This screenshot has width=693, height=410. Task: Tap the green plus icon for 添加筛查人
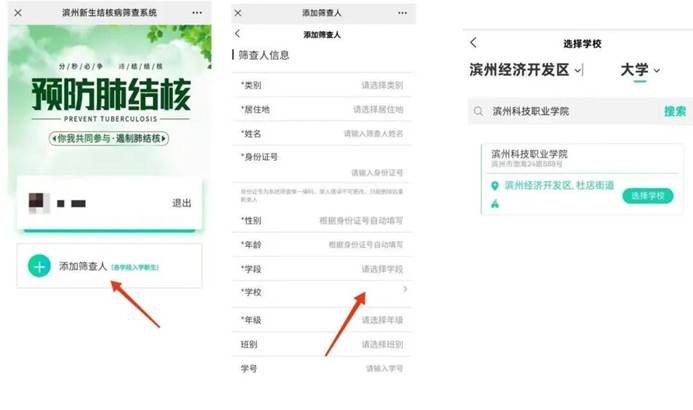[39, 266]
